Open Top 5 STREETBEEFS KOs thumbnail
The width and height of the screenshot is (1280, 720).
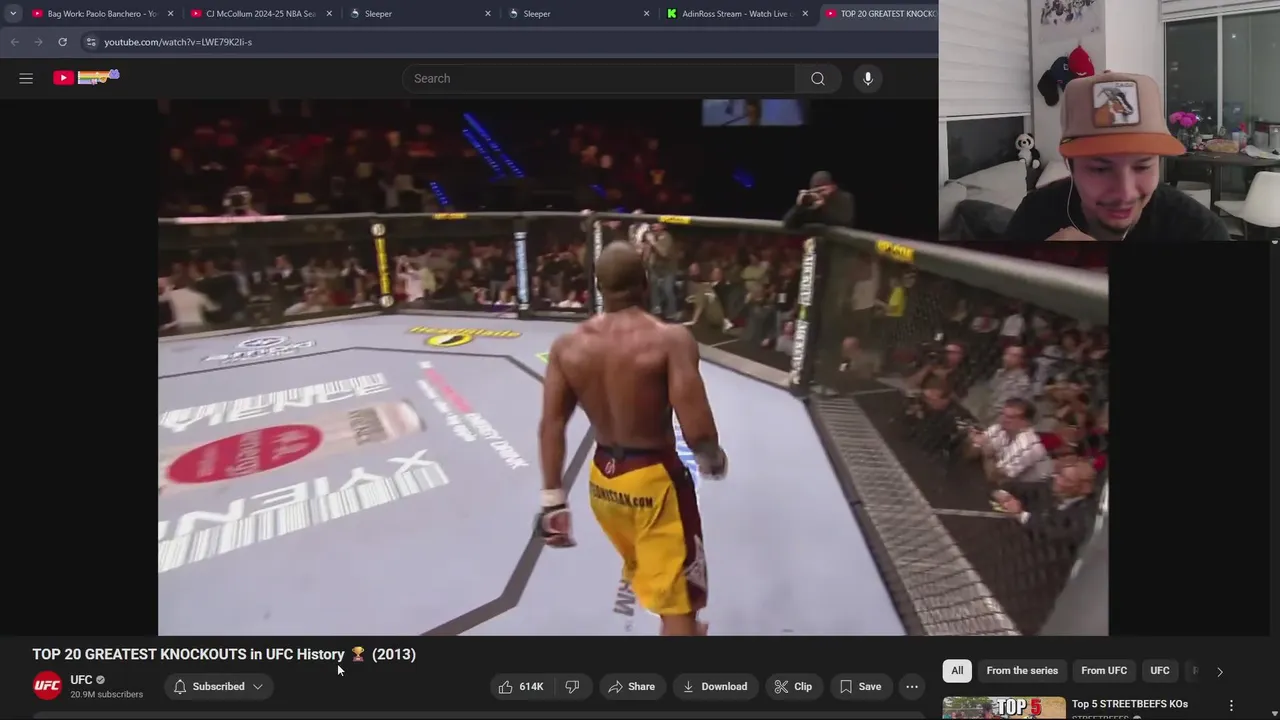pos(1003,708)
